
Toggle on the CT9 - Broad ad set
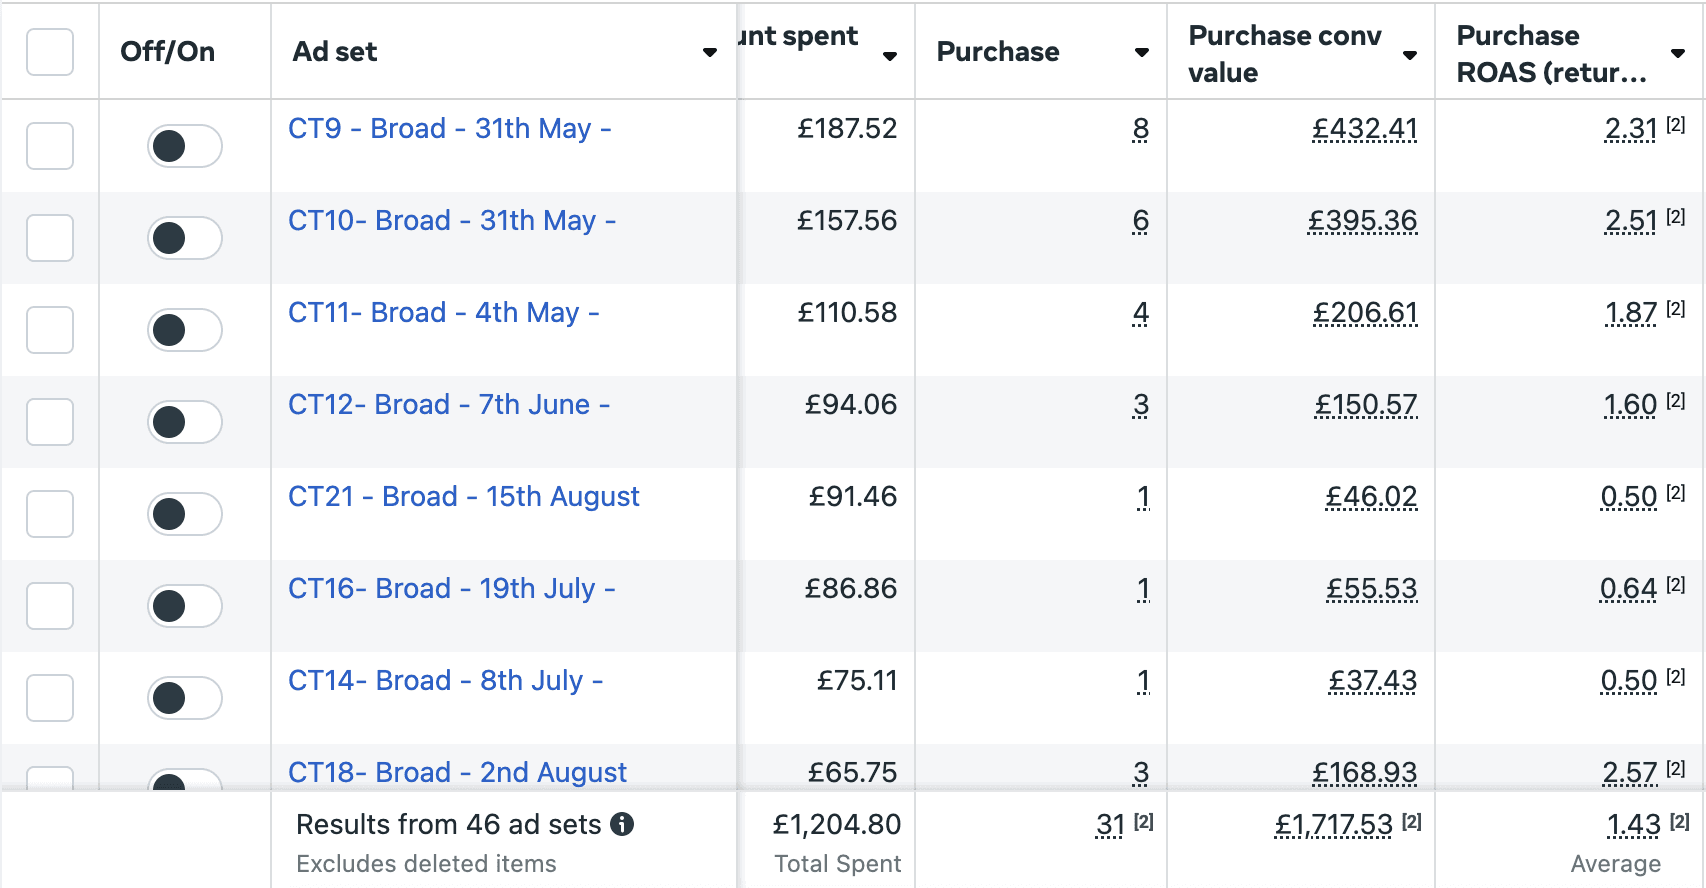(x=185, y=146)
